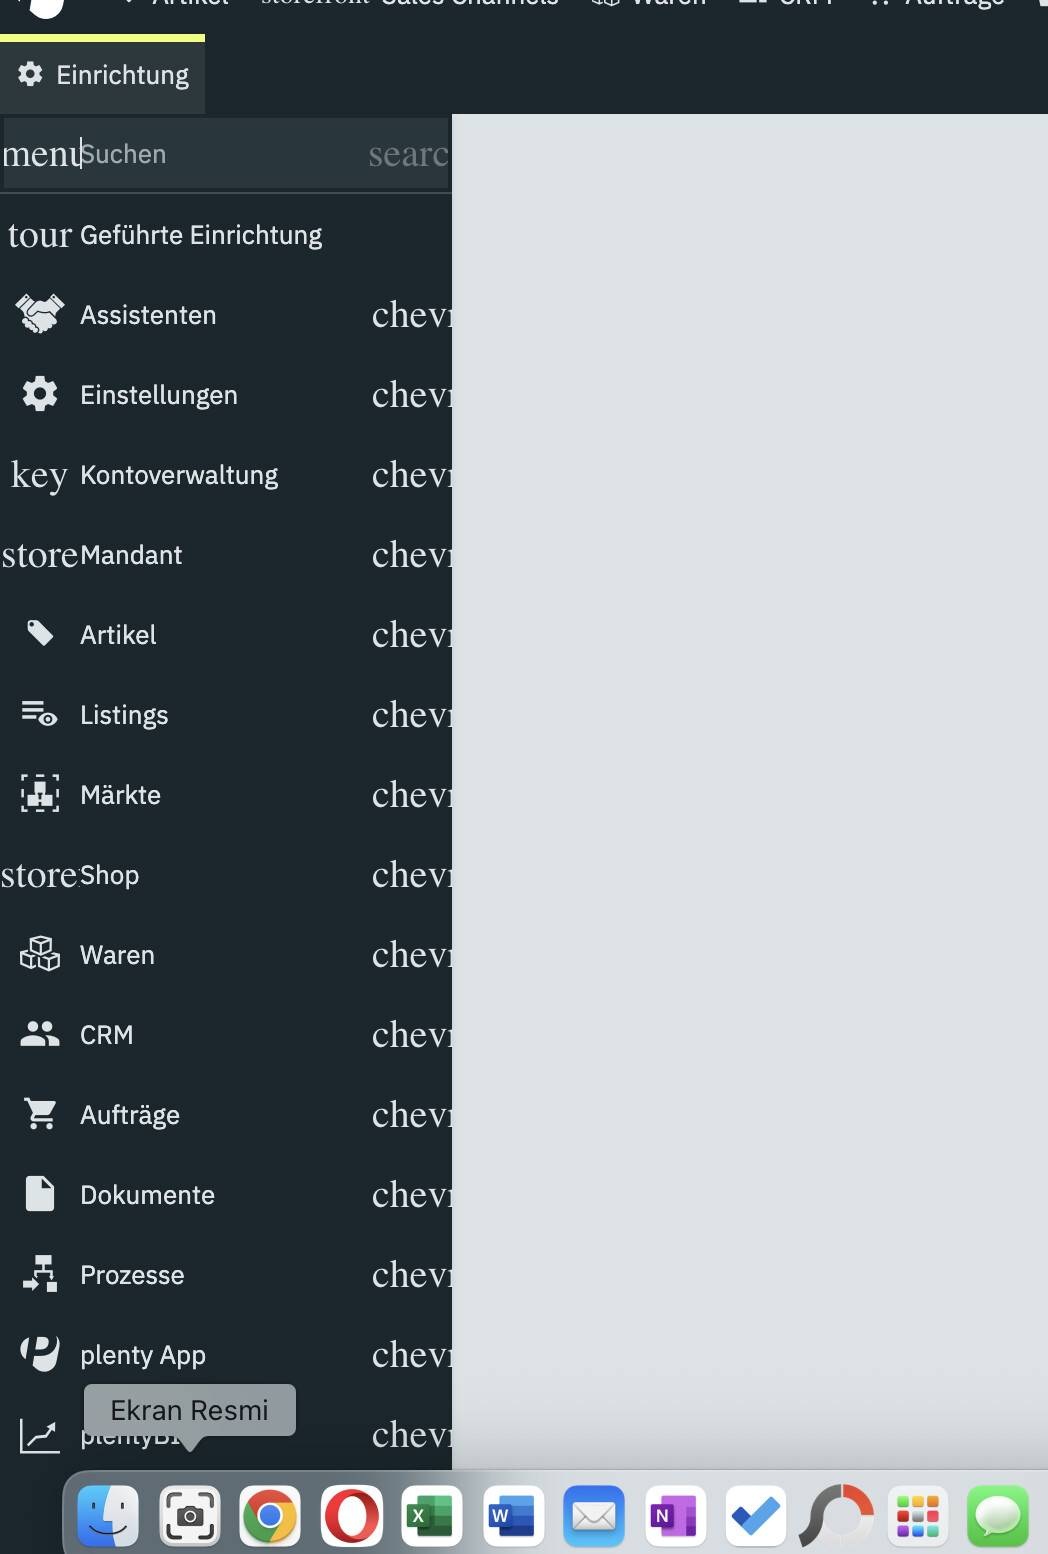Launch Microsoft Excel from the dock
This screenshot has height=1554, width=1048.
(x=432, y=1516)
